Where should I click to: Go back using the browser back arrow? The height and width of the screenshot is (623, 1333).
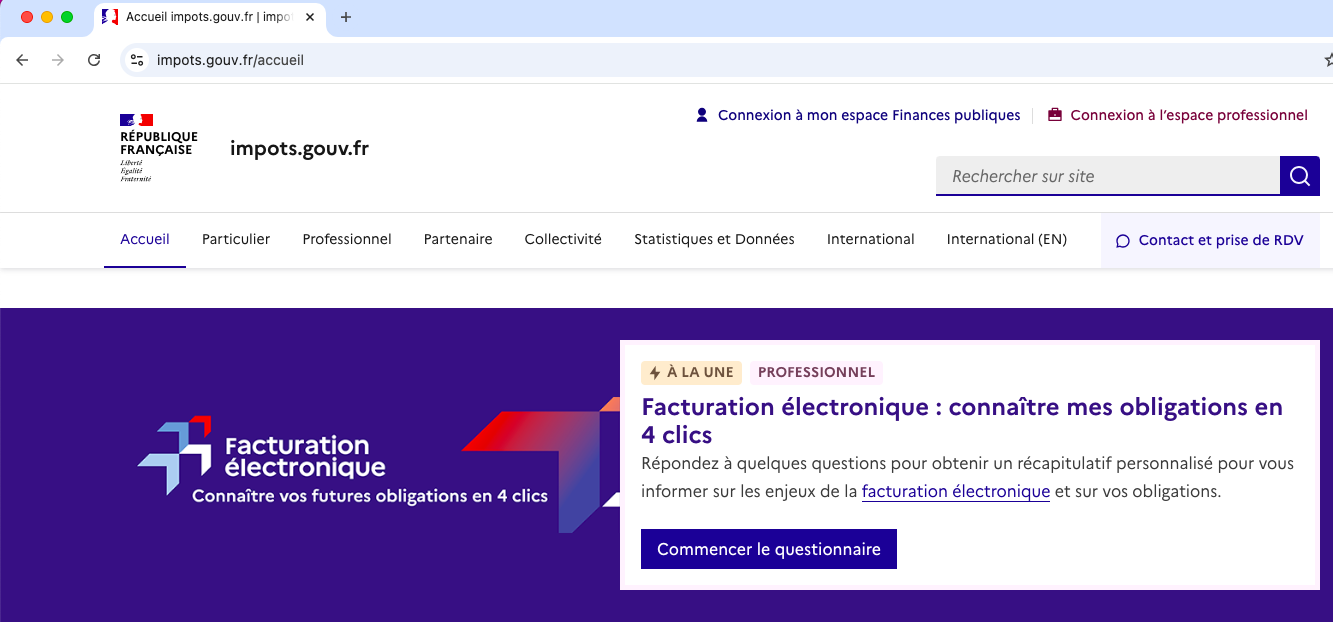(x=22, y=60)
